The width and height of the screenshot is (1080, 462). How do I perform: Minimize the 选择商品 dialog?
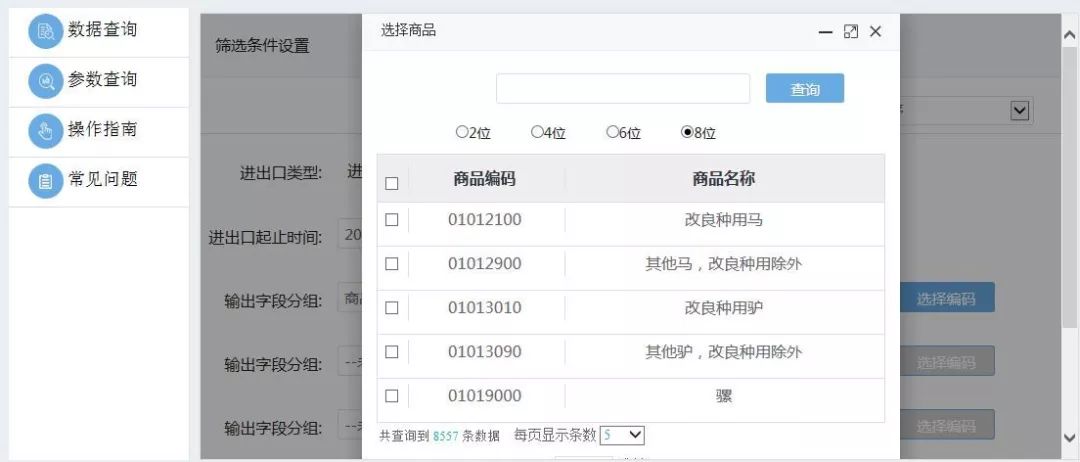click(x=825, y=32)
